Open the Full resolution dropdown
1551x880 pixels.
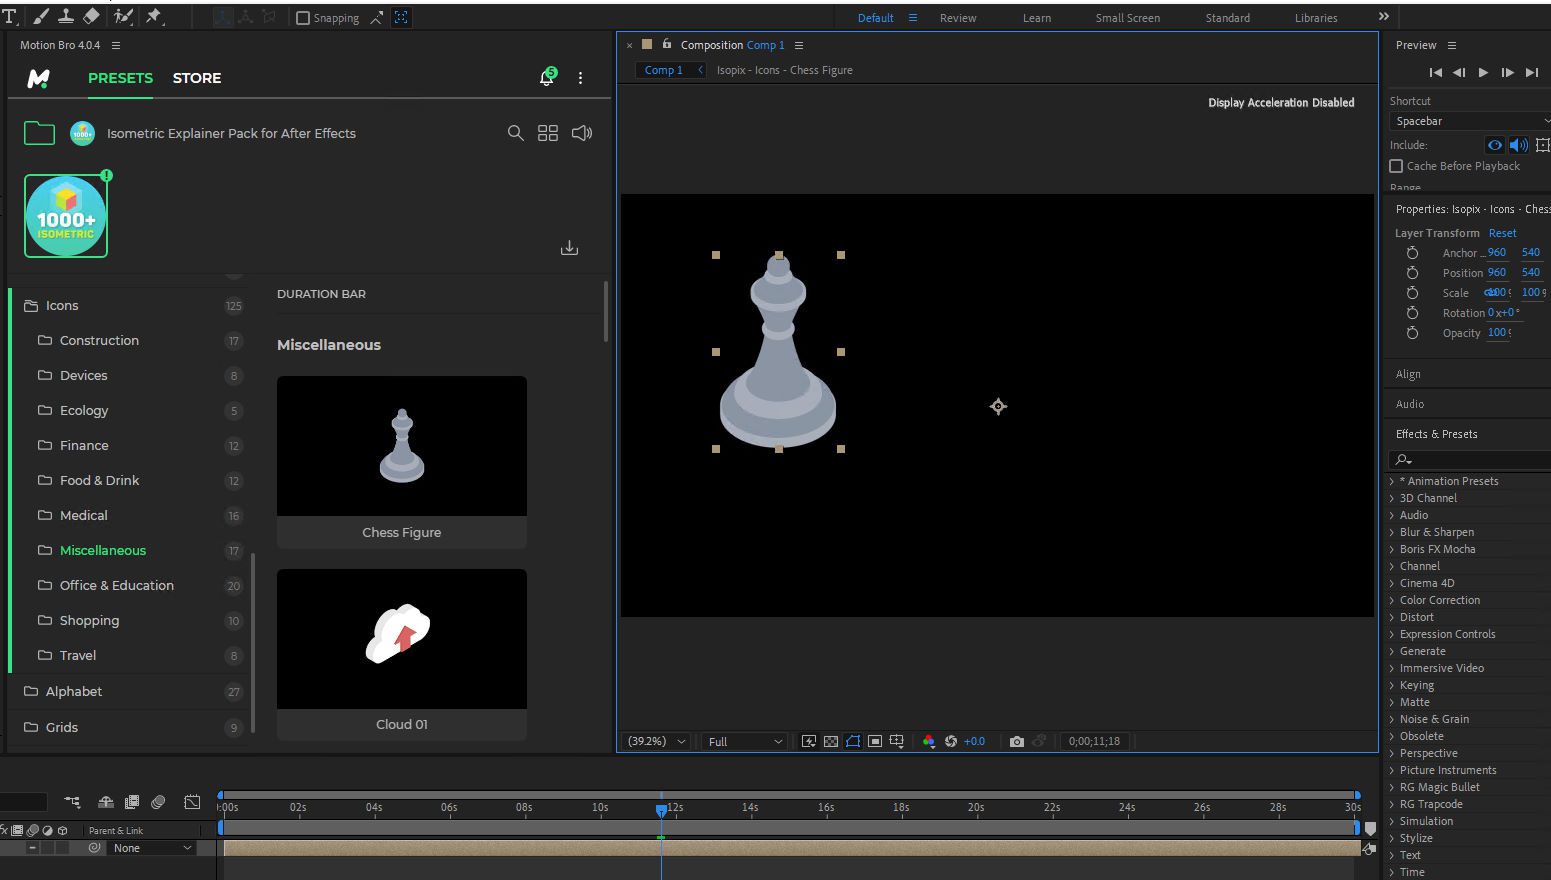coord(744,741)
